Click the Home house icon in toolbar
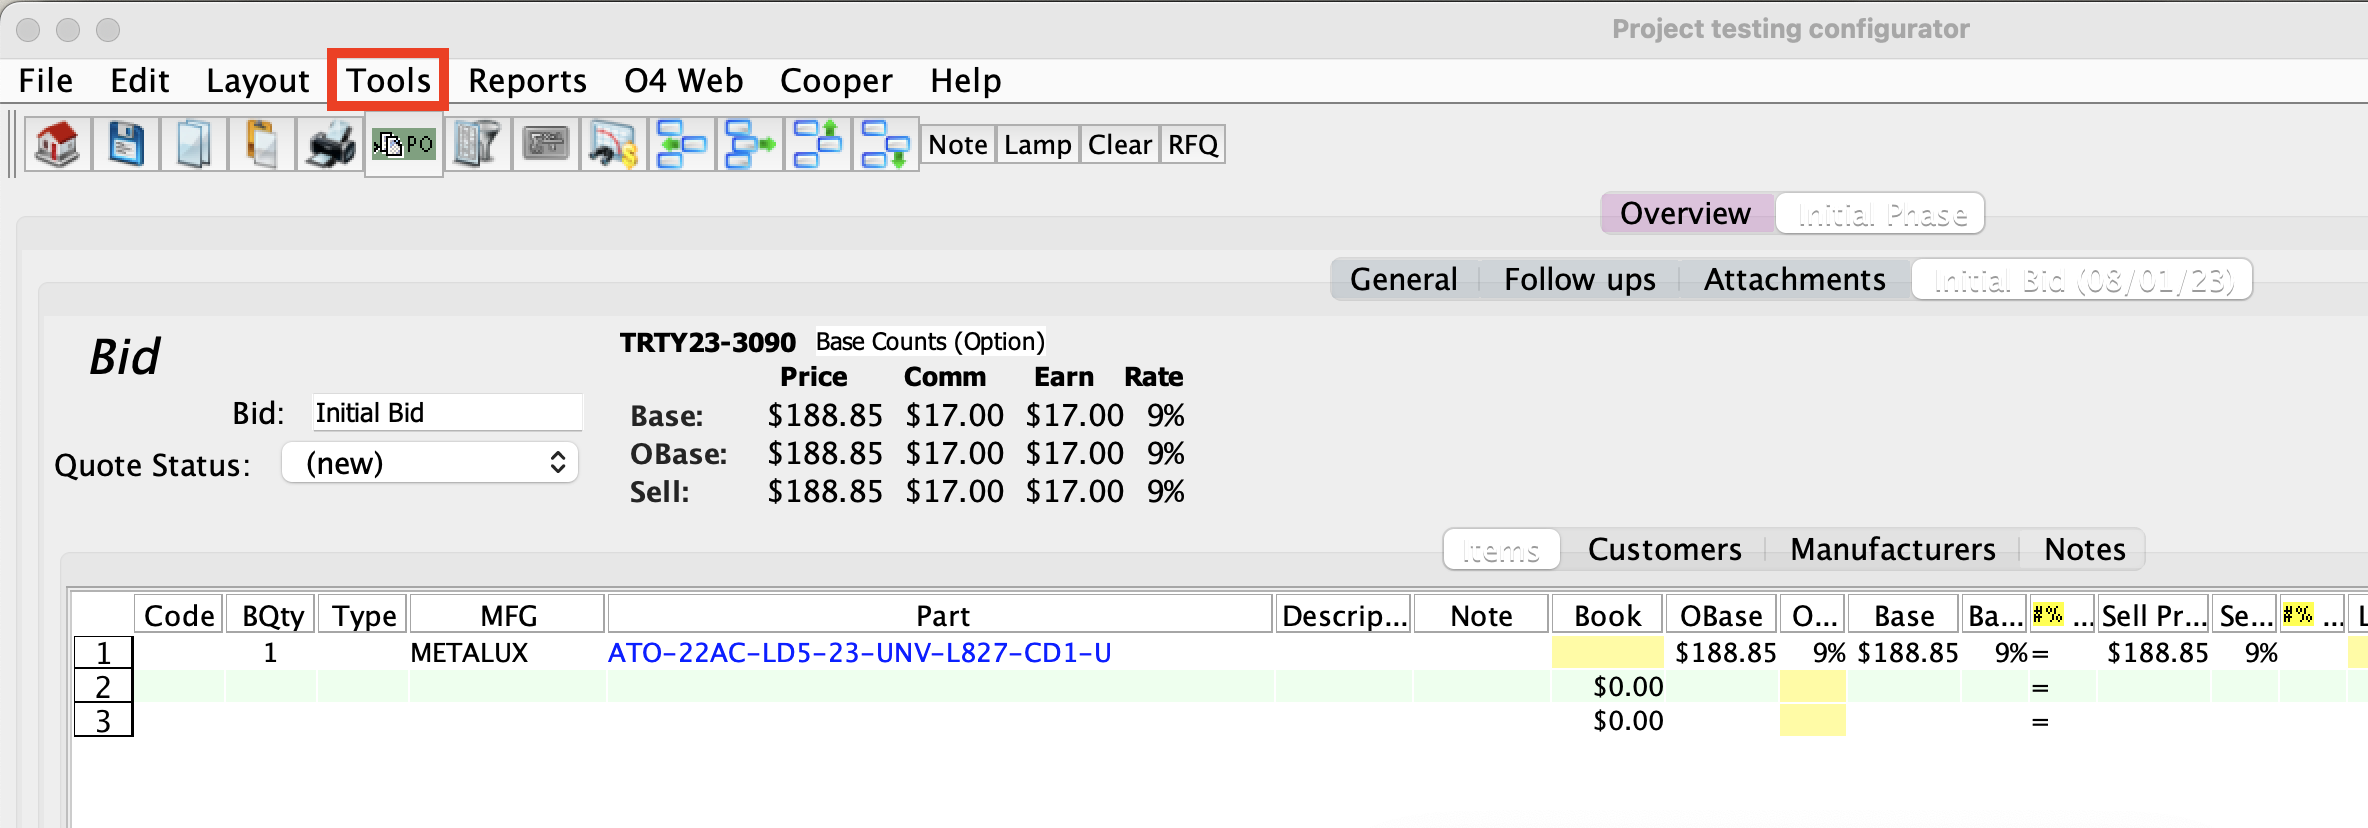Viewport: 2368px width, 828px height. click(x=58, y=145)
